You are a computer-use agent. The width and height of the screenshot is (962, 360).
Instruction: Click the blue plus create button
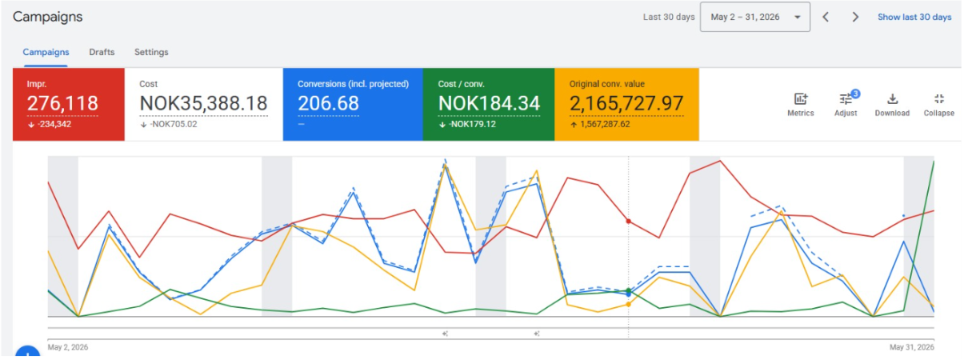click(x=27, y=353)
